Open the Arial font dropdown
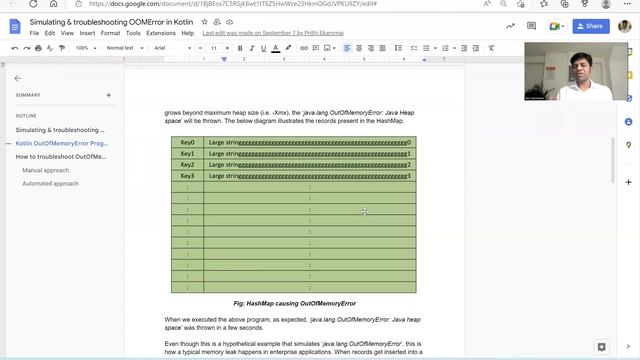The image size is (640, 360). pyautogui.click(x=172, y=48)
